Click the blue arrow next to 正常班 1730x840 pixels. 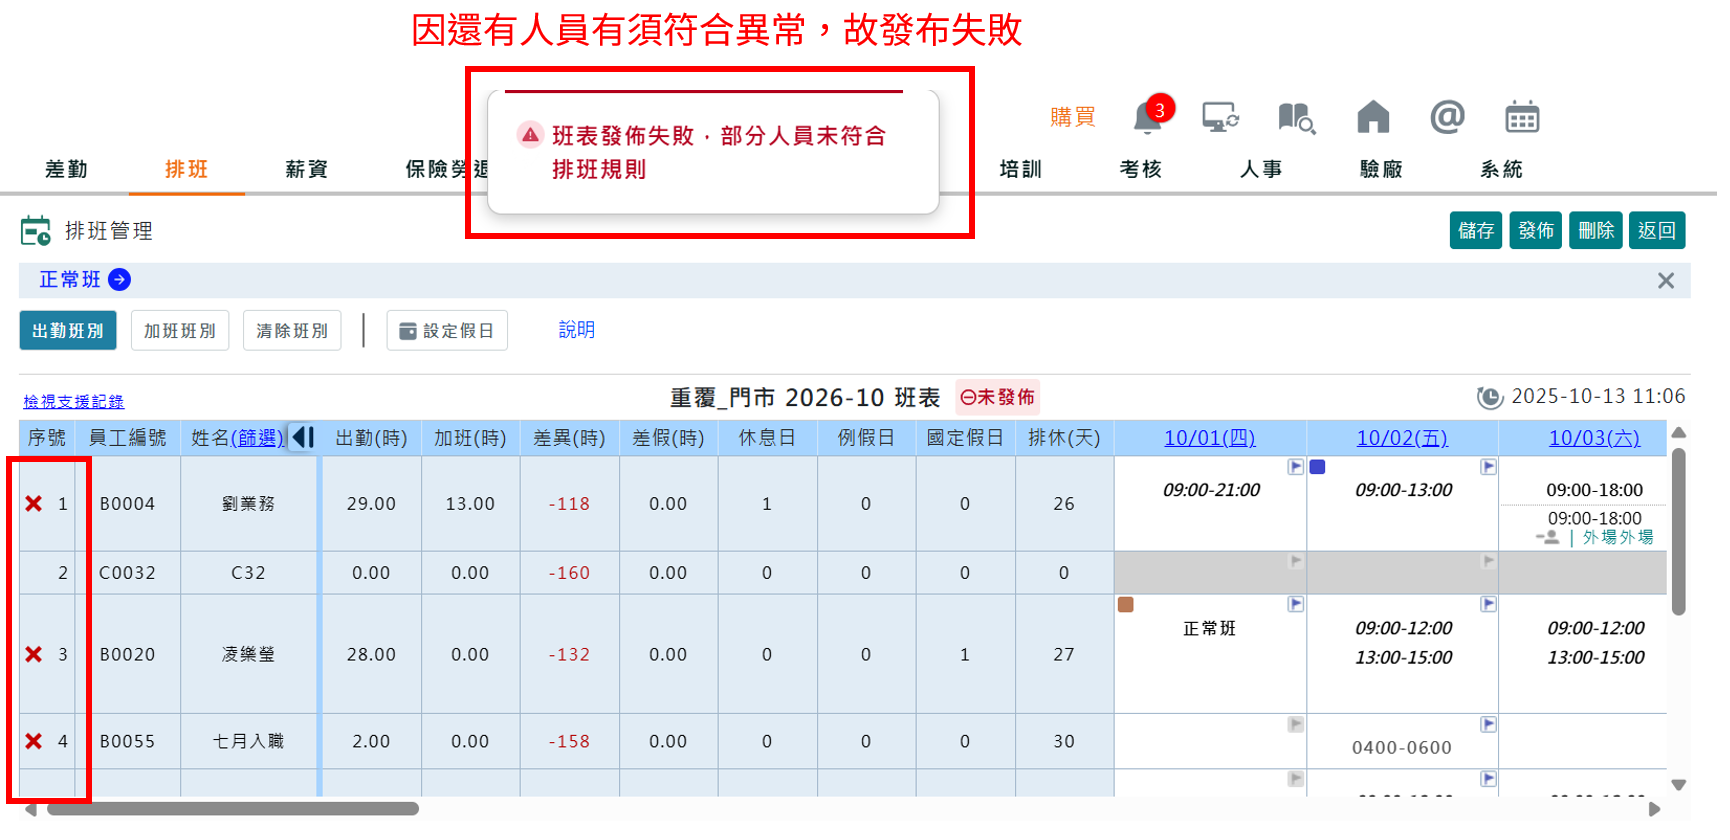[119, 280]
